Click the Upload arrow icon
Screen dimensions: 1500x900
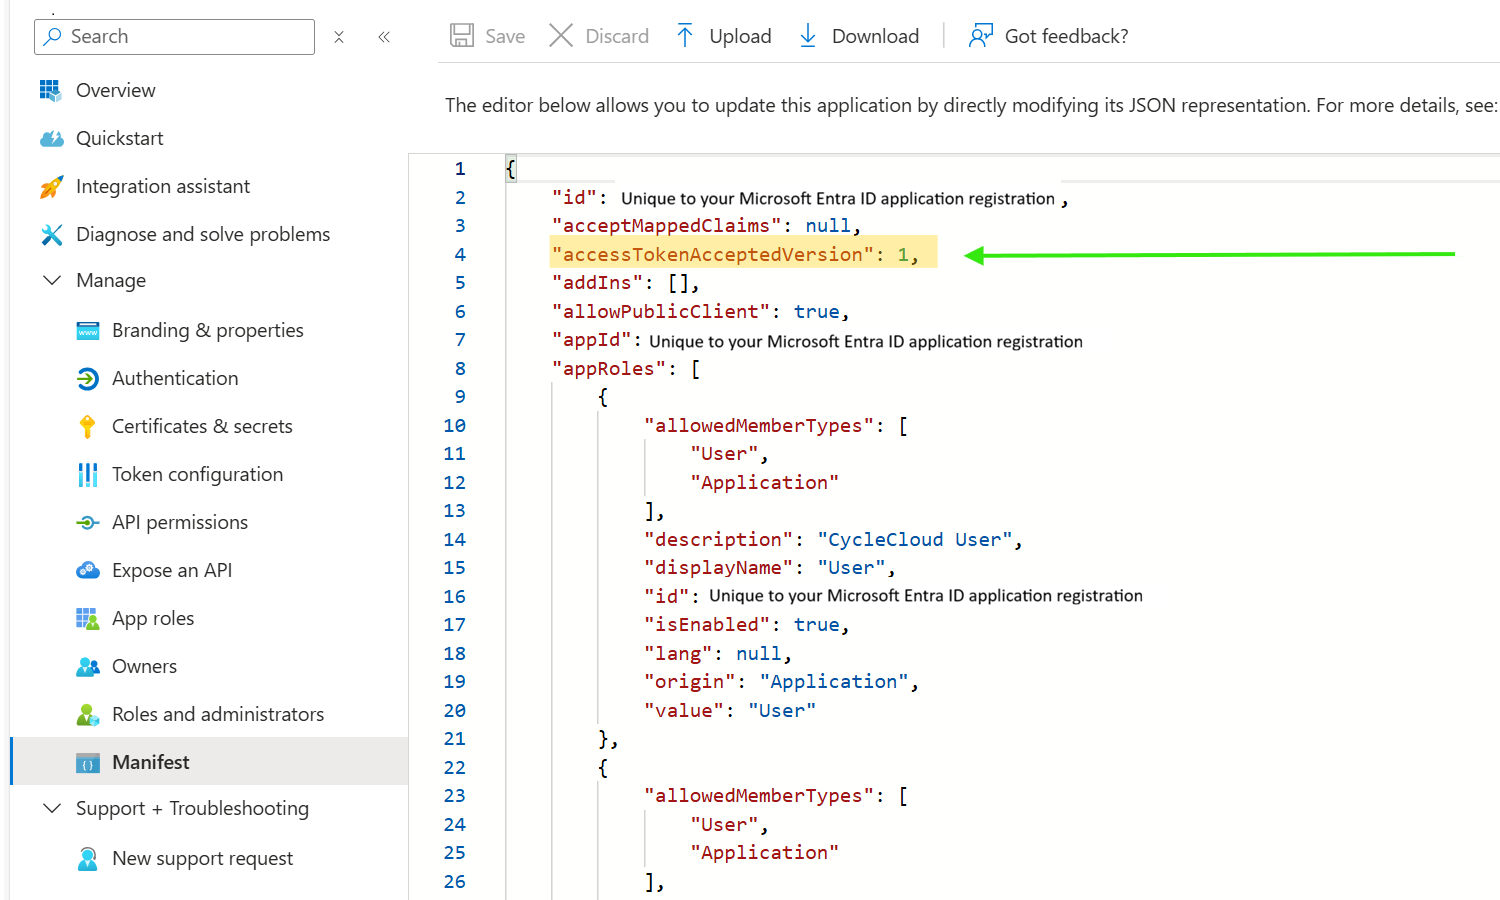pyautogui.click(x=685, y=36)
